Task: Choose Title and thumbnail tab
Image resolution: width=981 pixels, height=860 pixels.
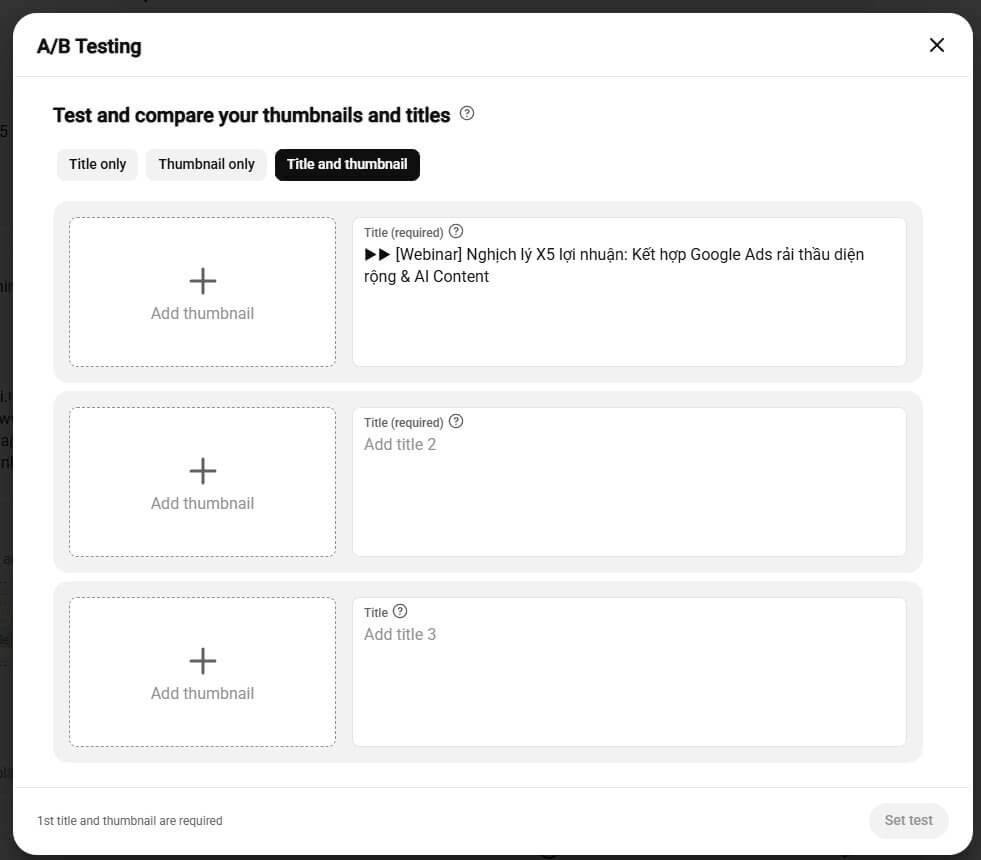Action: click(347, 164)
